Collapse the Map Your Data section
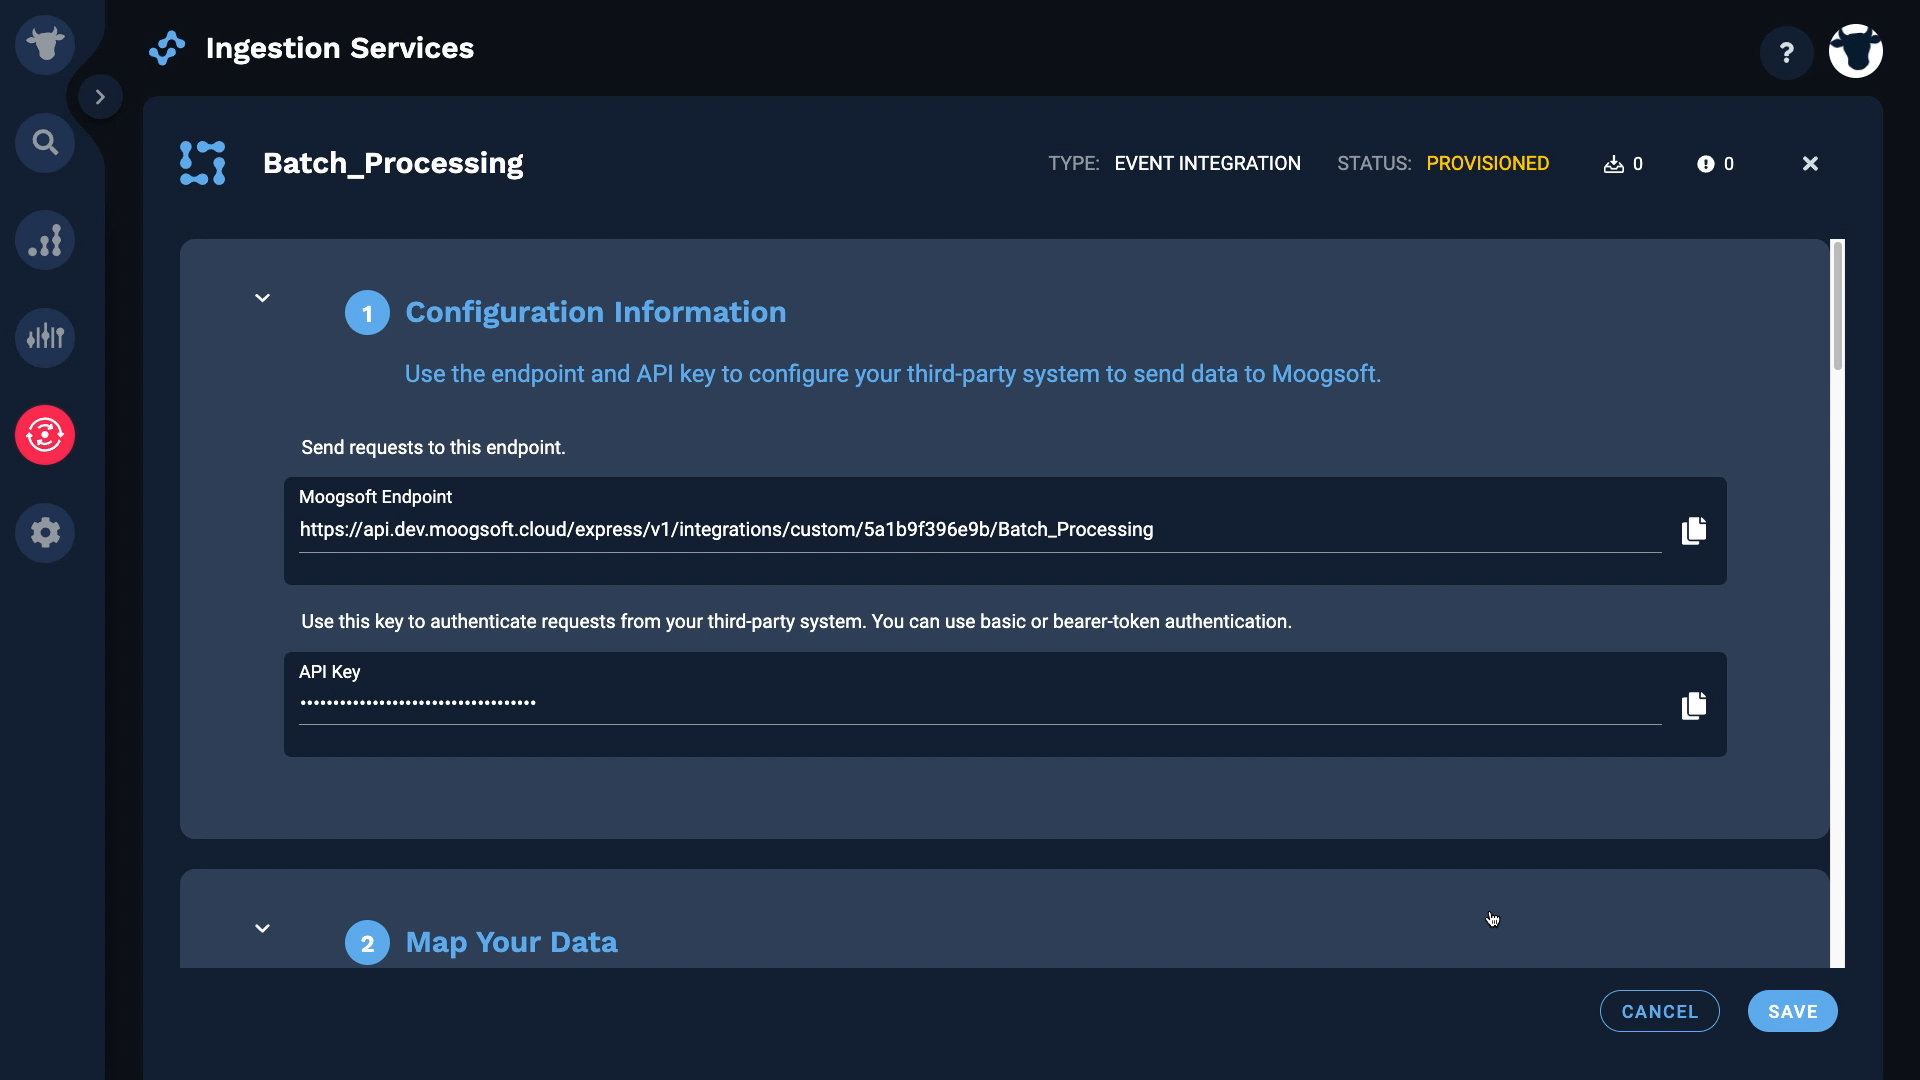 [262, 928]
